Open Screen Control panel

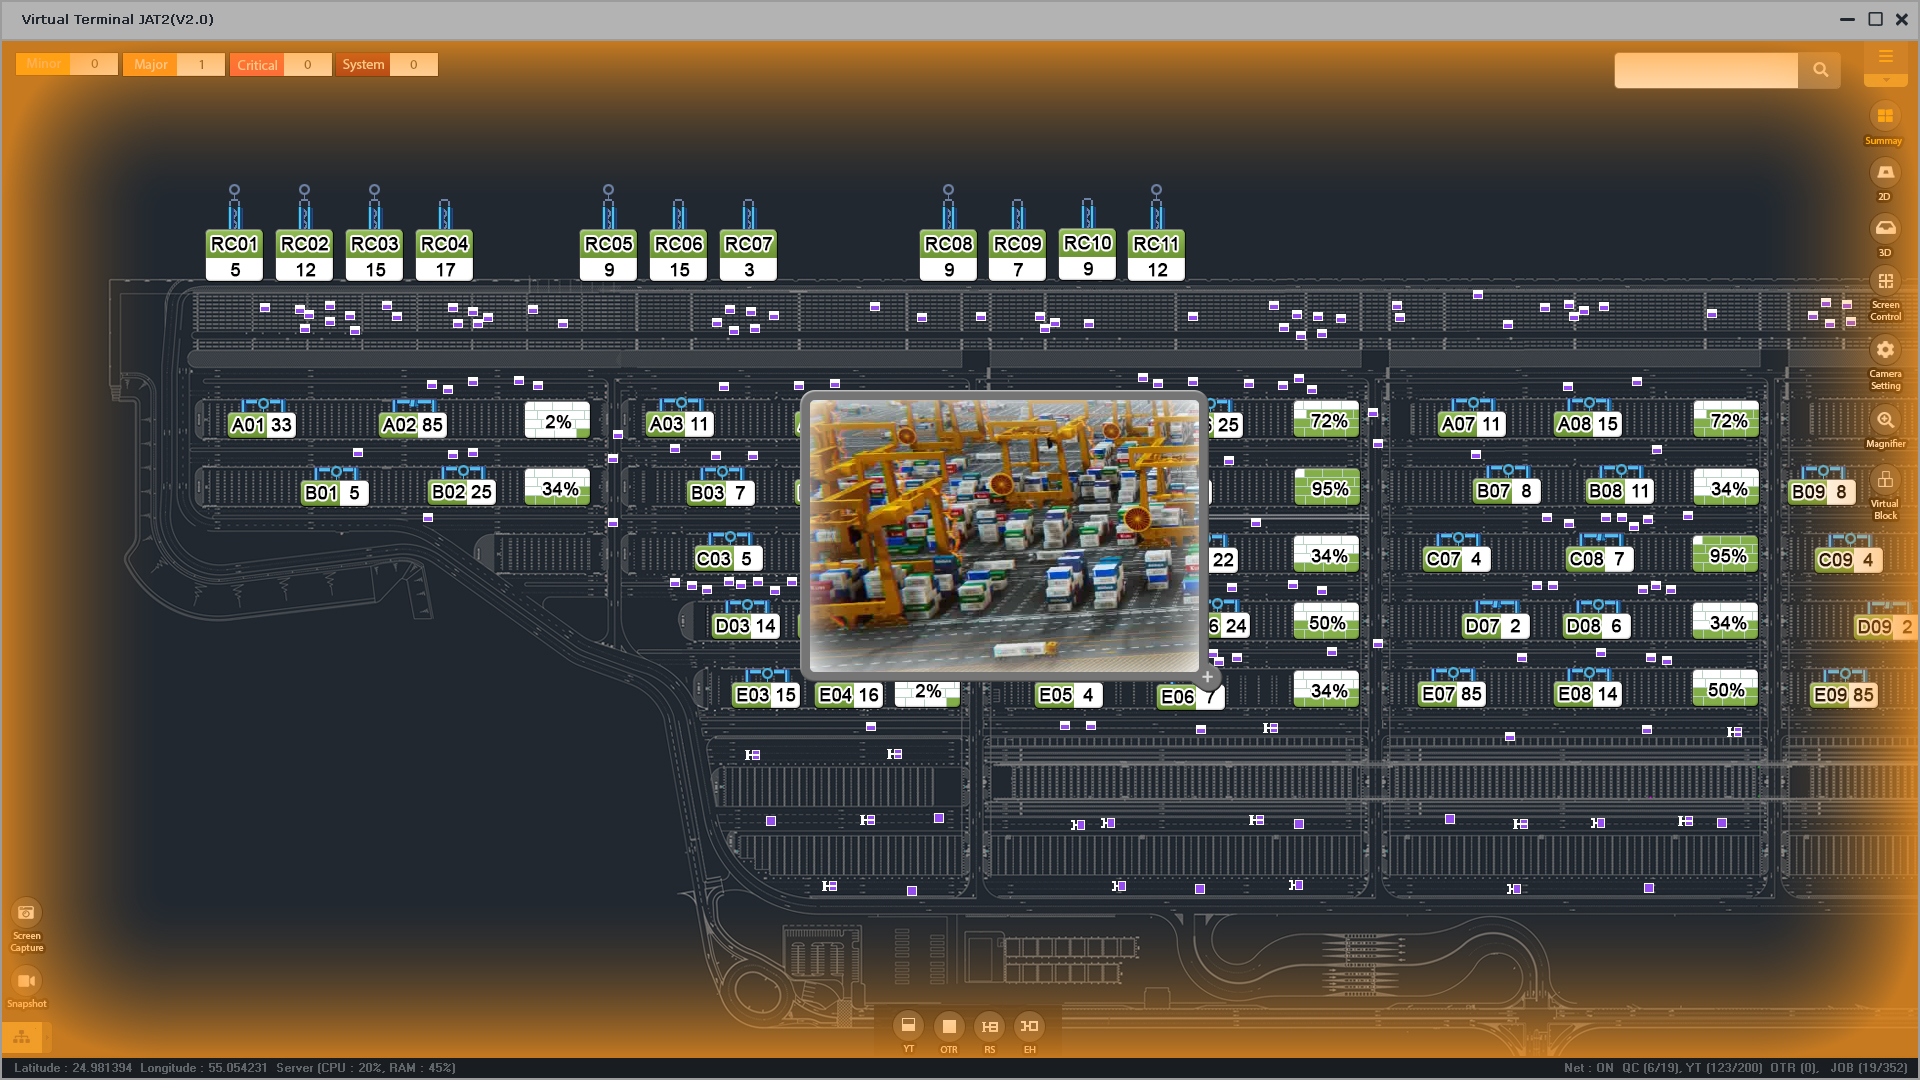[x=1884, y=282]
